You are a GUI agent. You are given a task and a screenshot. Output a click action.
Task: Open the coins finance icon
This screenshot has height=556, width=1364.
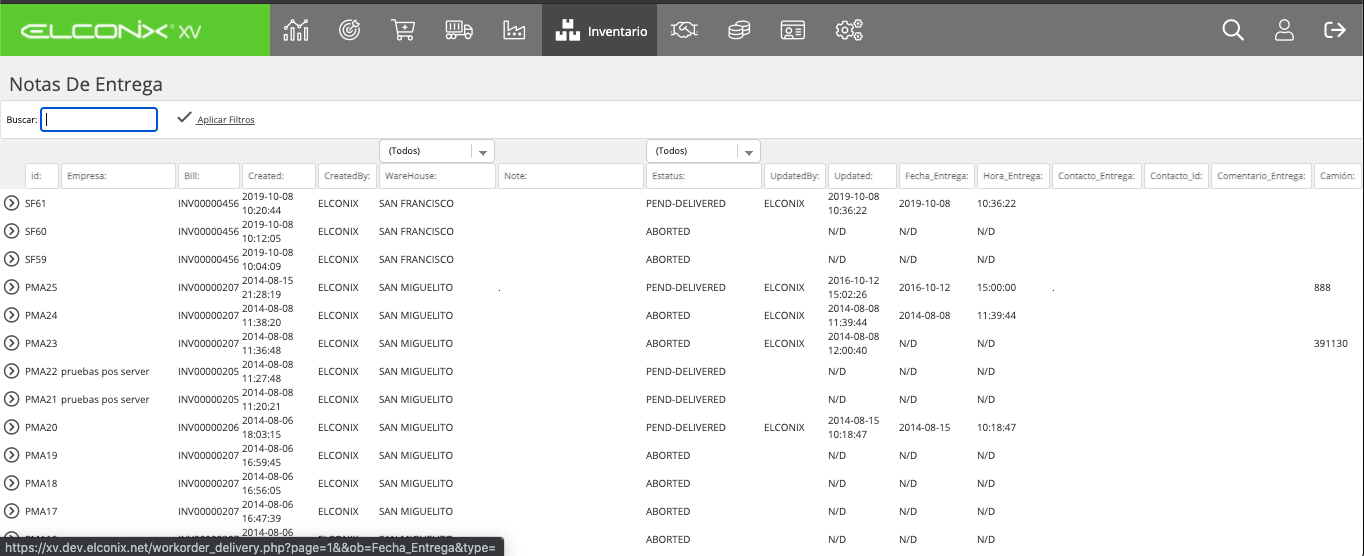tap(739, 30)
